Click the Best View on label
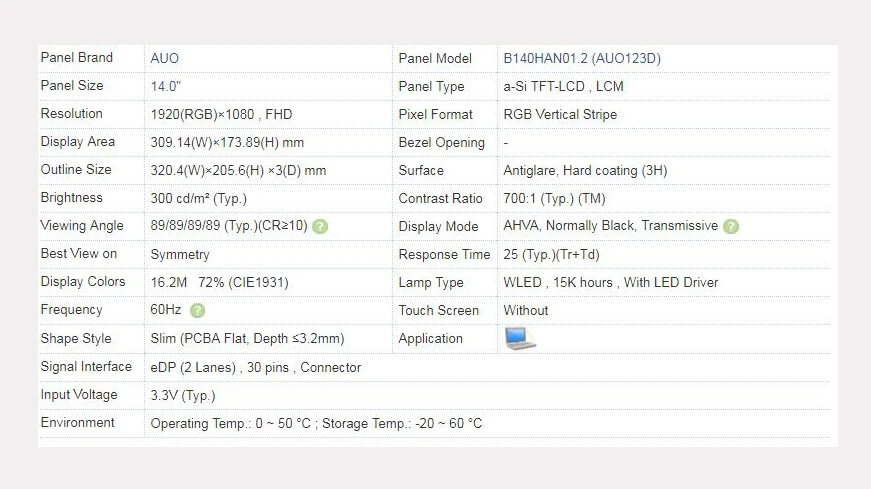This screenshot has height=489, width=871. point(79,253)
